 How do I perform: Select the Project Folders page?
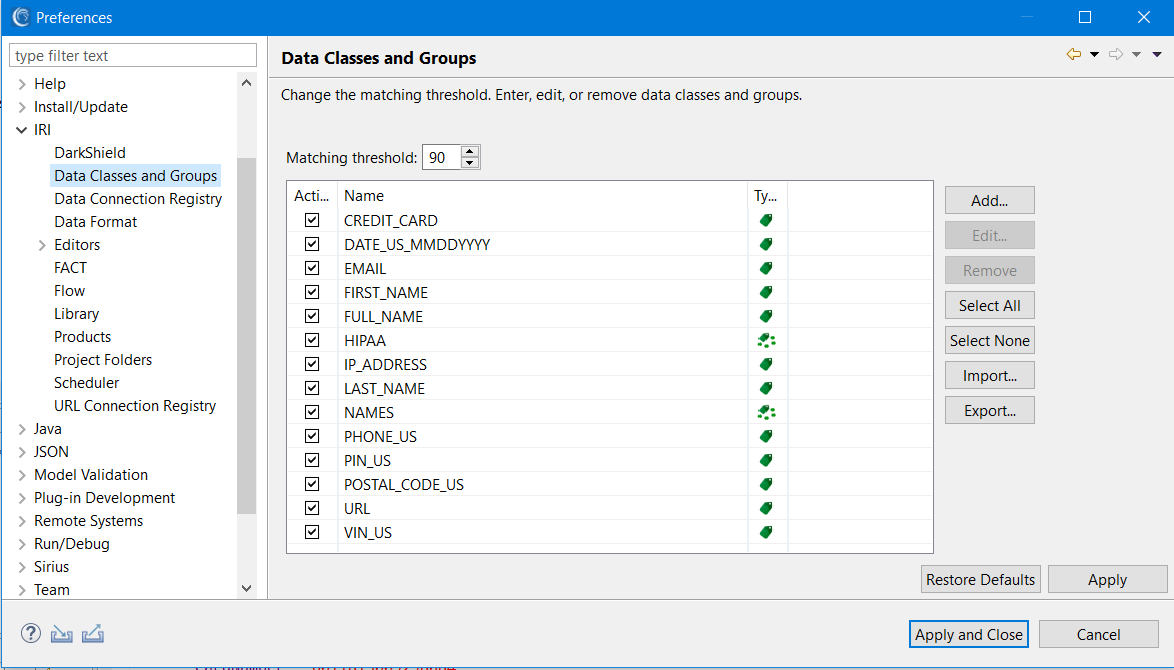point(103,359)
